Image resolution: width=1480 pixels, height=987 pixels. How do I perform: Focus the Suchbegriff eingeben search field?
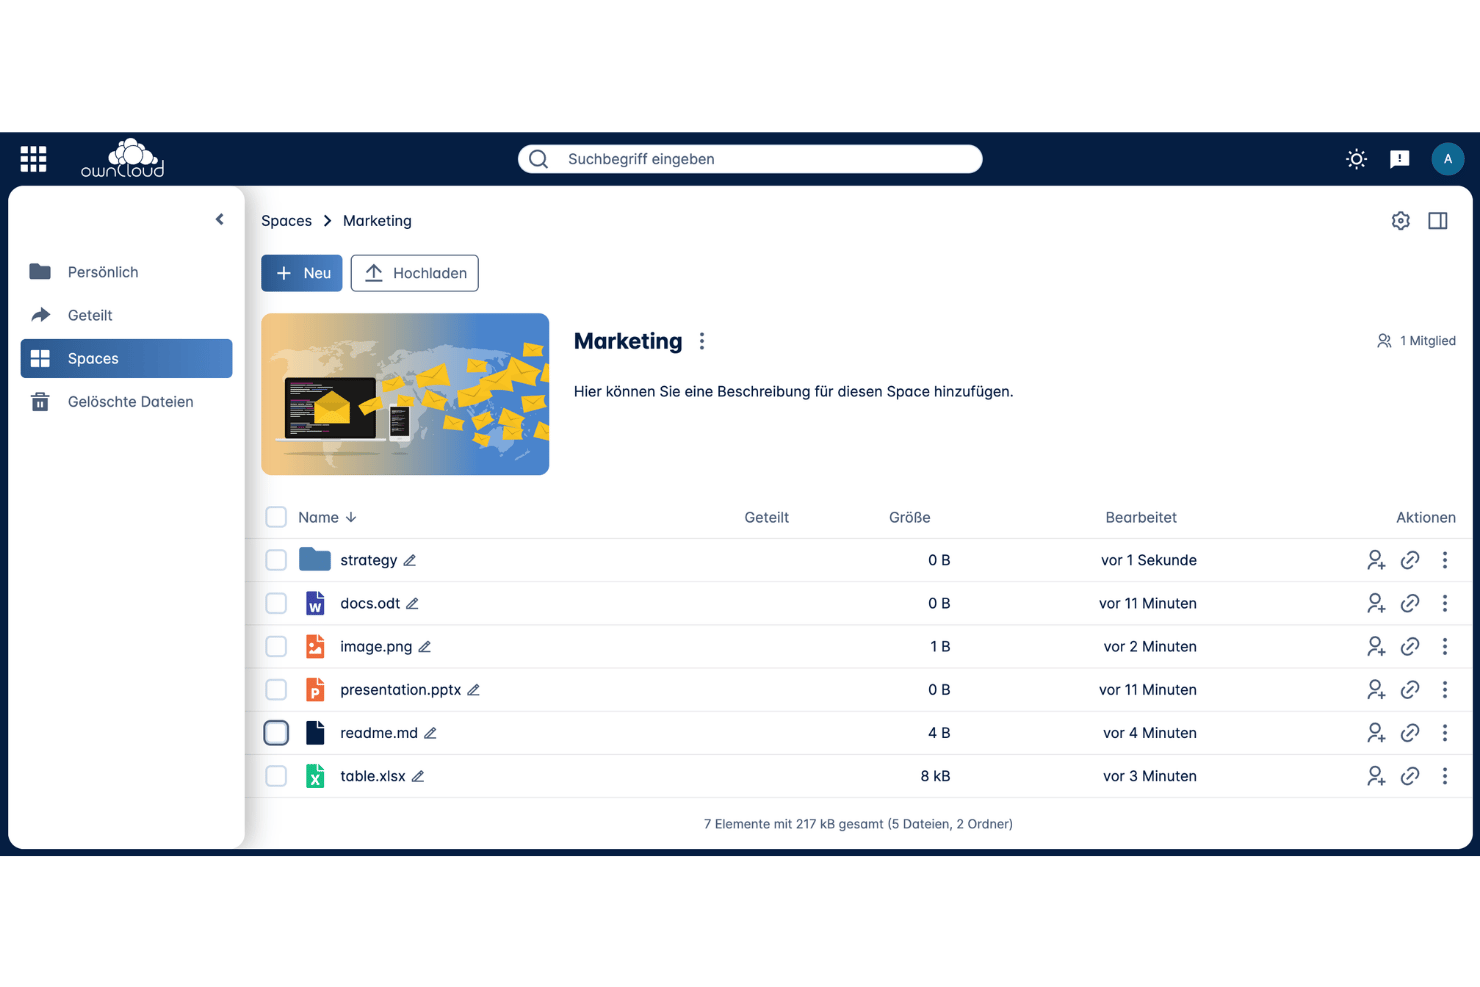[750, 159]
